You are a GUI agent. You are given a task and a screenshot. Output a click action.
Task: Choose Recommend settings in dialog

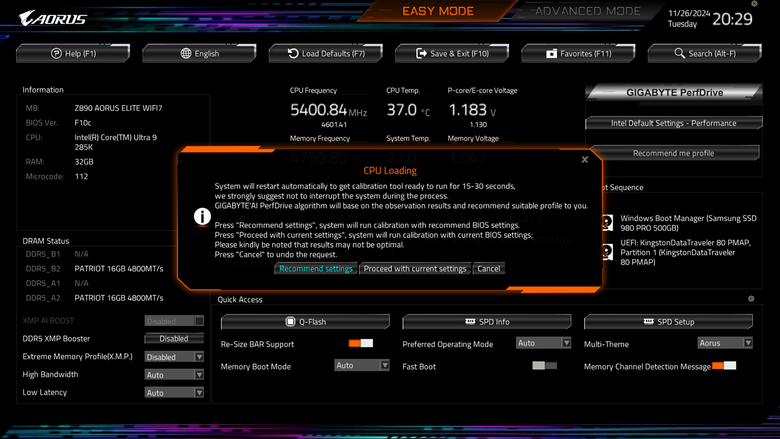316,268
